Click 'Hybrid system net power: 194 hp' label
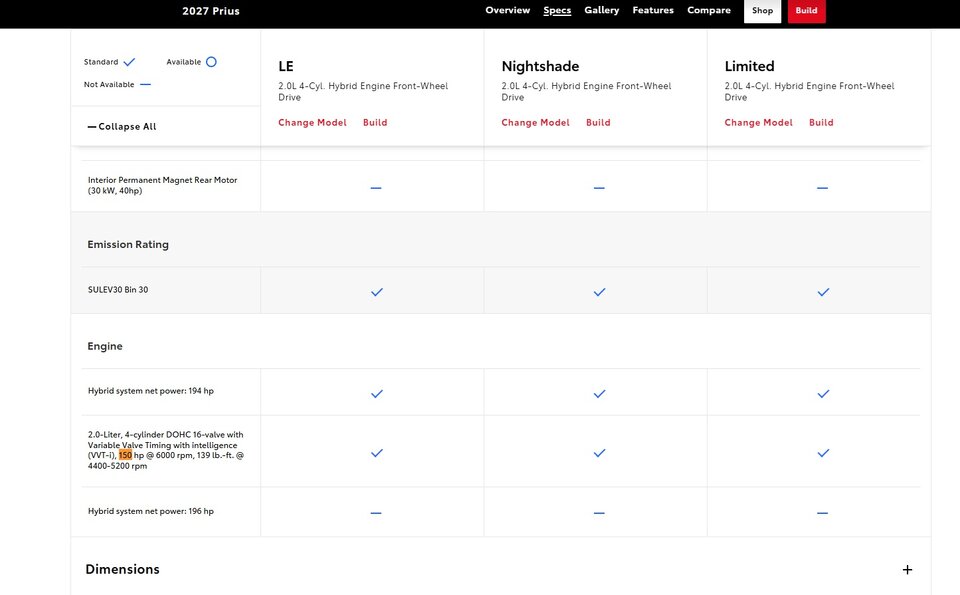Screen dimensions: 960x595 tap(151, 391)
